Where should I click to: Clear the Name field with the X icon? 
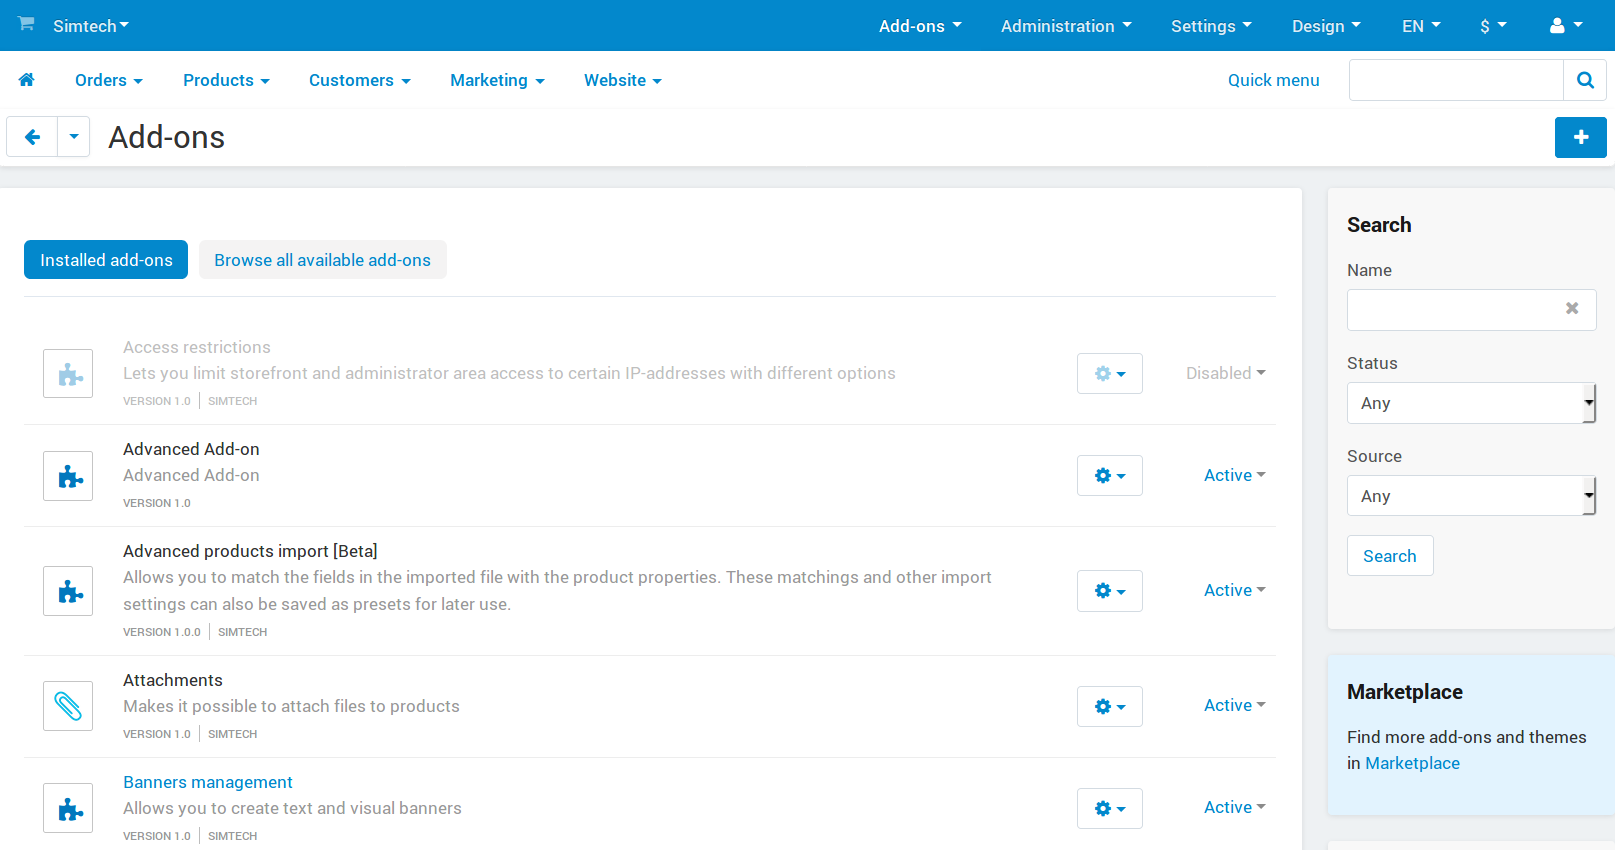pyautogui.click(x=1572, y=308)
